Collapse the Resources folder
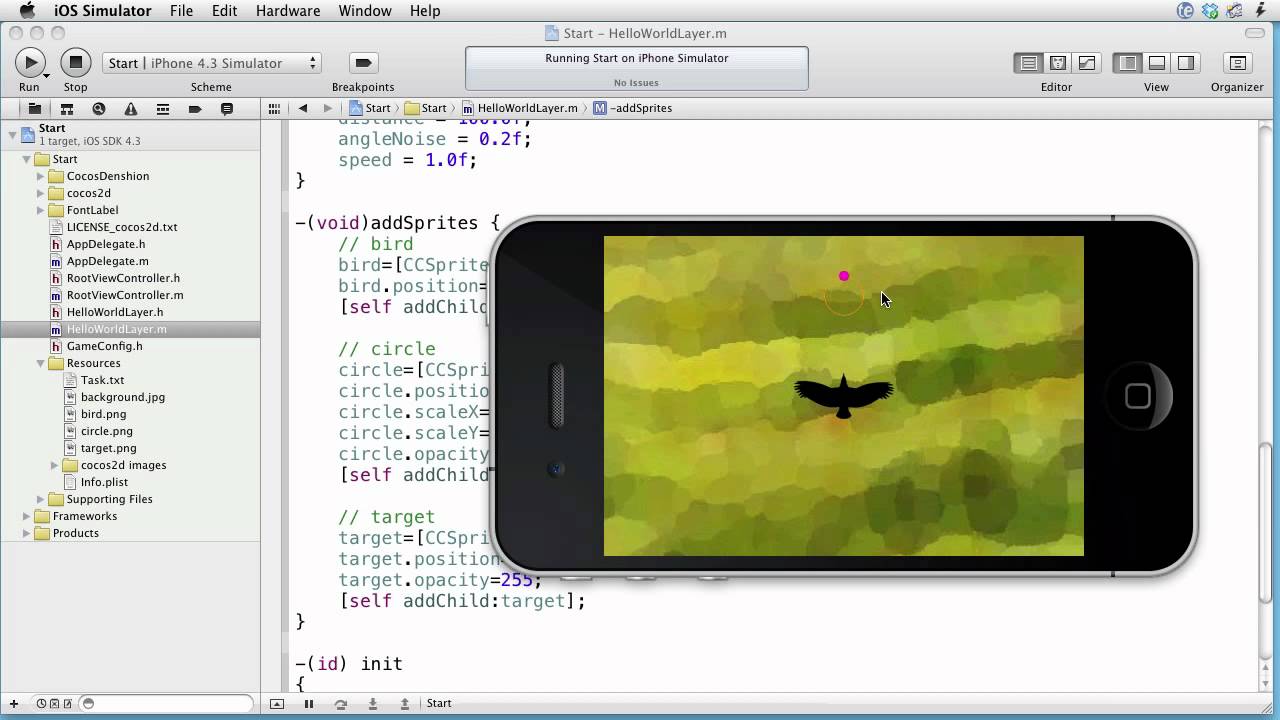This screenshot has width=1280, height=720. [x=41, y=363]
